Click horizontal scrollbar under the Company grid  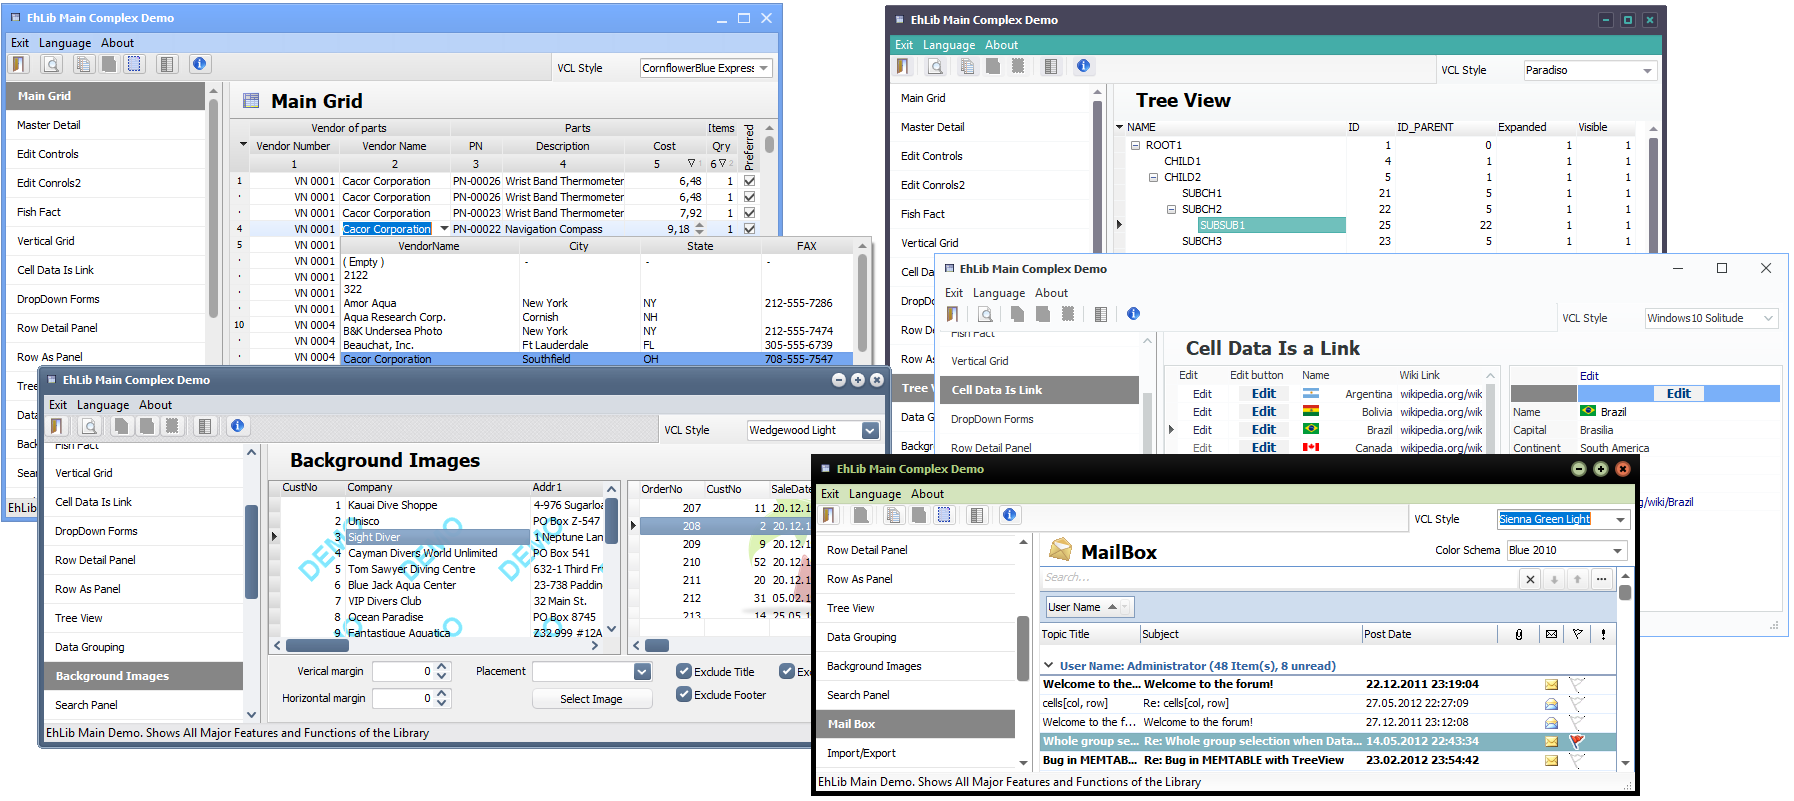437,645
